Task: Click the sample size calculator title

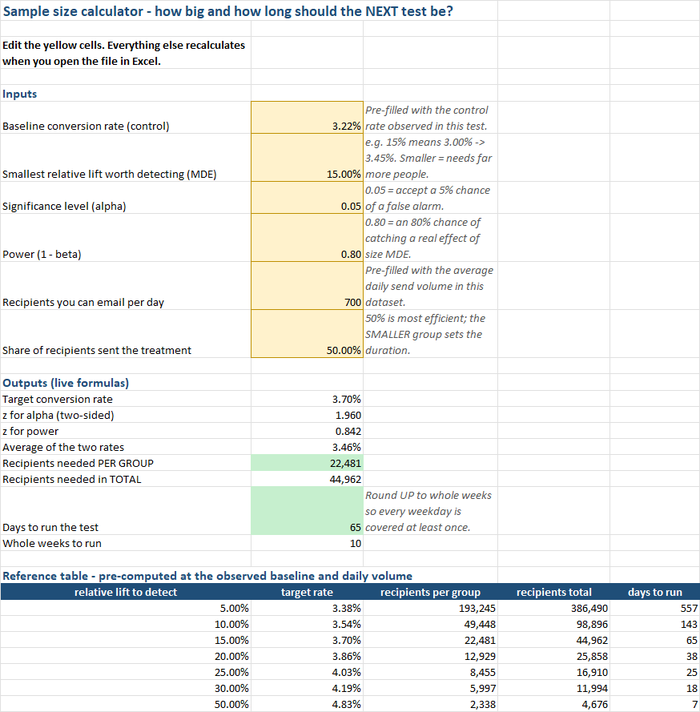Action: point(228,11)
